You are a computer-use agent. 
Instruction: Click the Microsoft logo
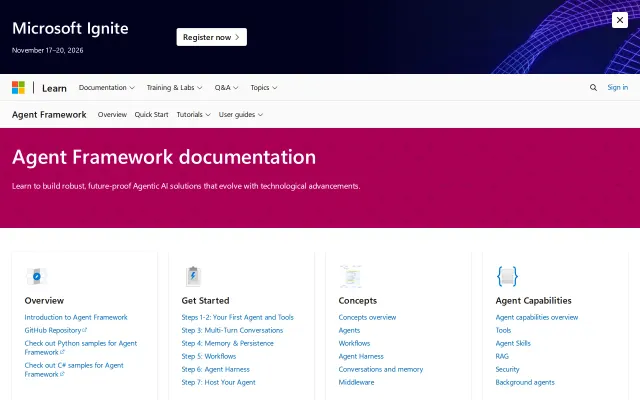tap(18, 87)
